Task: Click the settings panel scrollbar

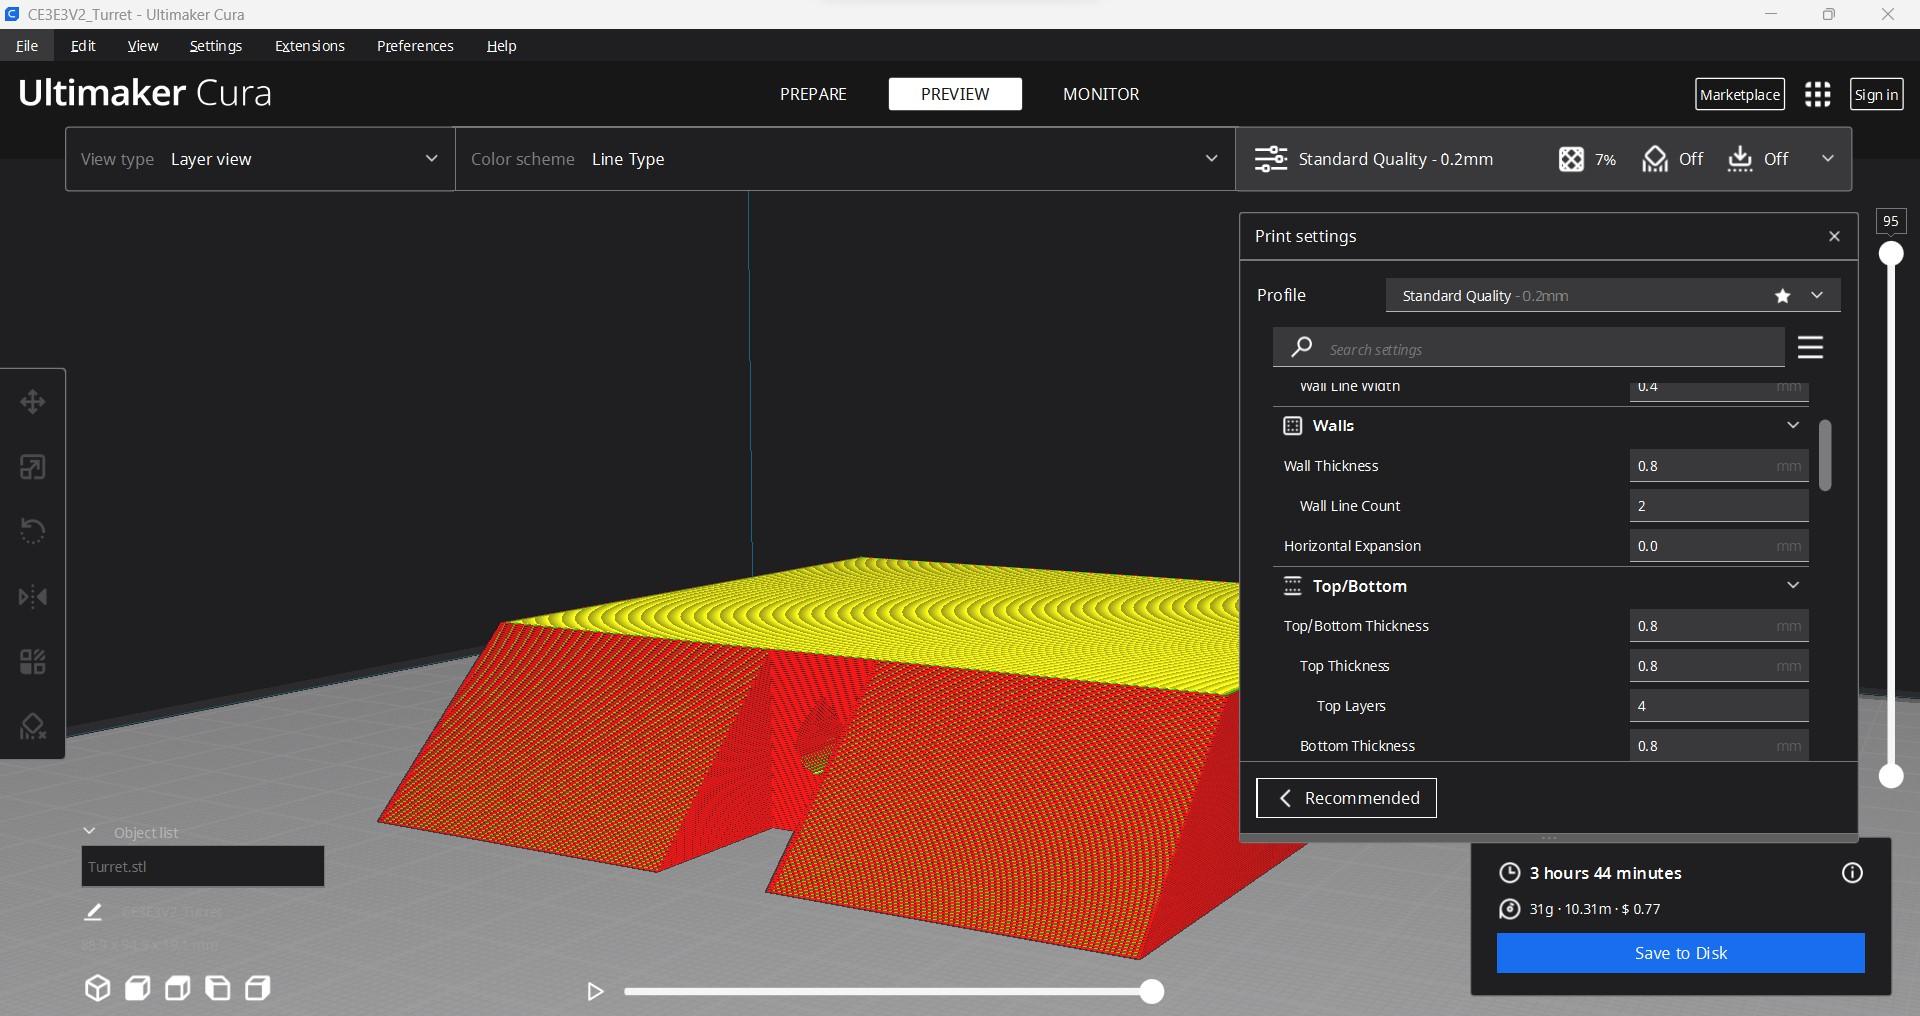Action: click(x=1825, y=455)
